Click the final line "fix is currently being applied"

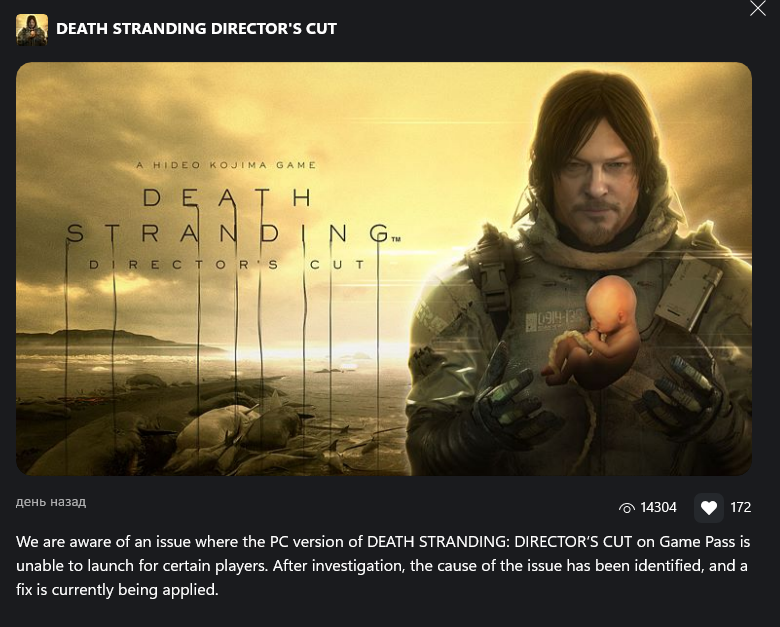click(117, 590)
